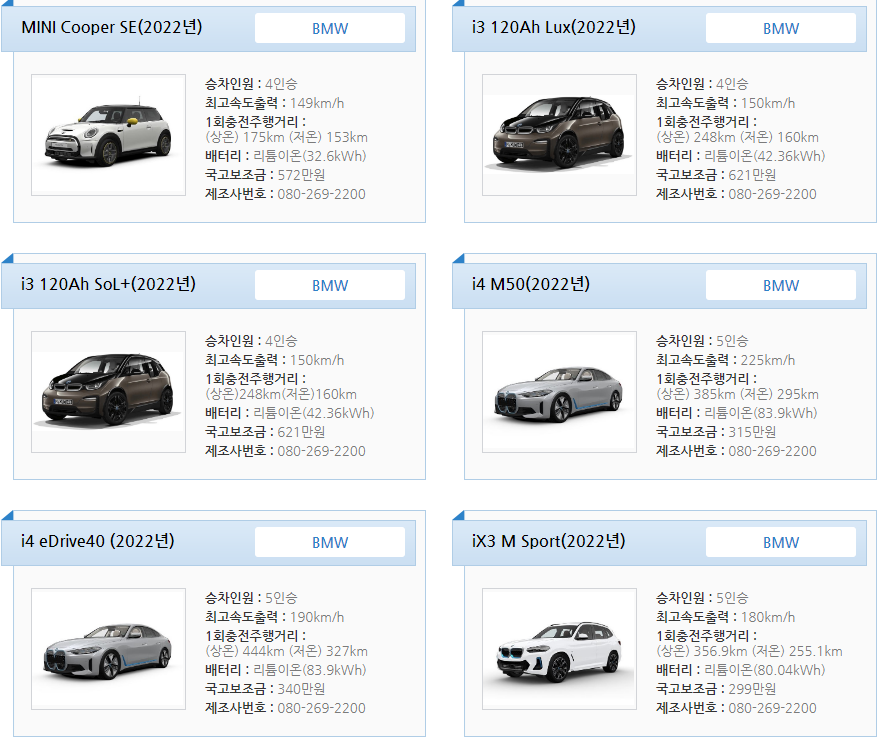Screen dimensions: 879x737
Task: Click the '225km/h' top speed value
Action: (x=767, y=360)
